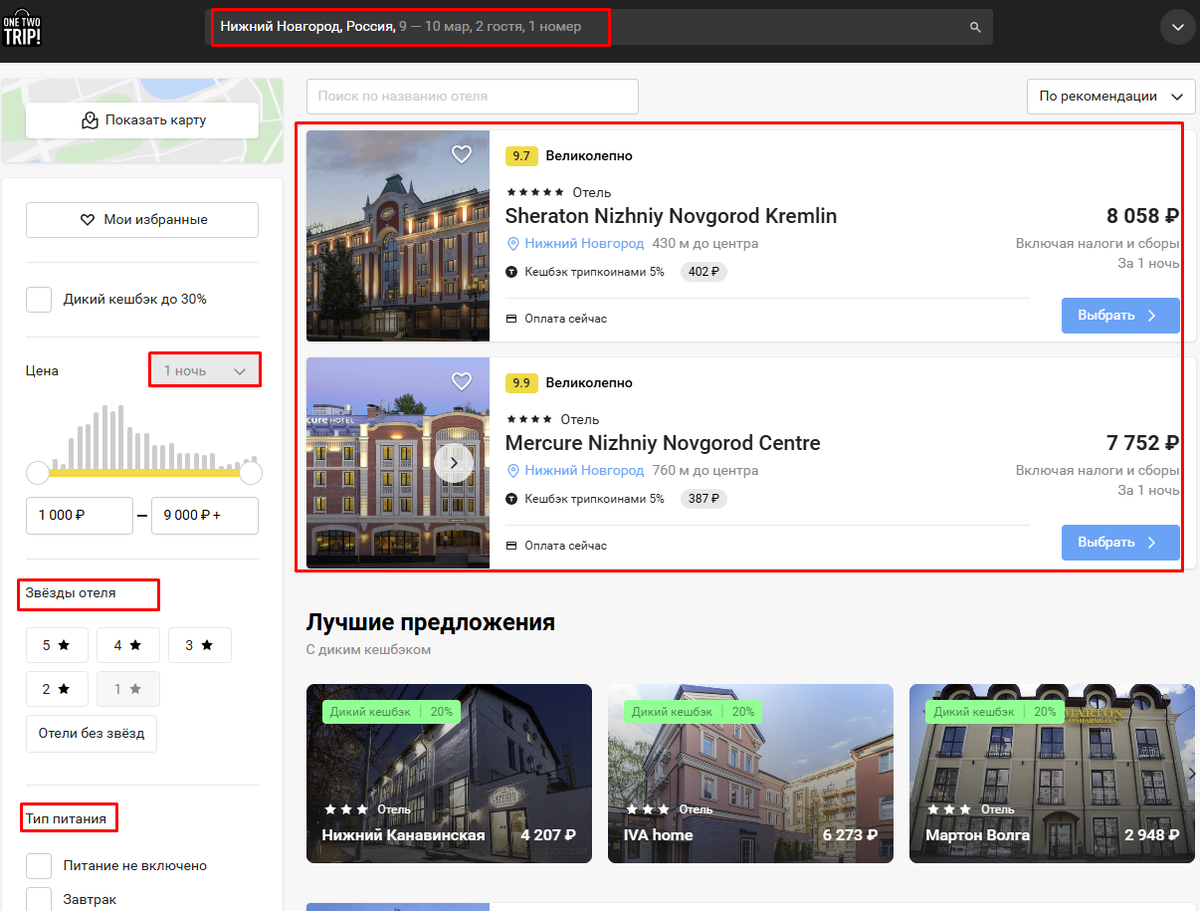Open Мартон Волга offer card
This screenshot has width=1200, height=911.
tap(1052, 773)
